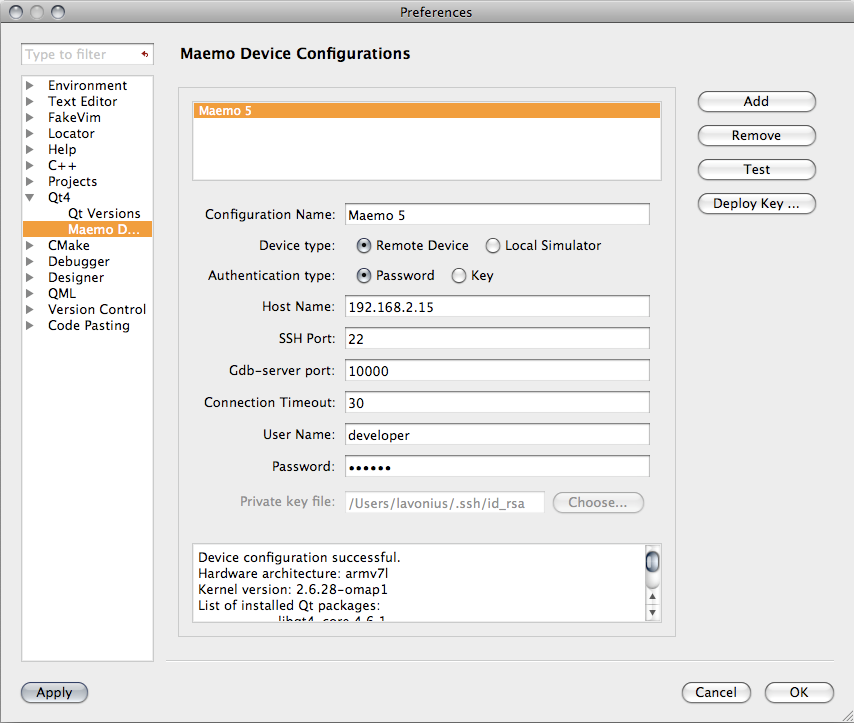Remove the selected device configuration

point(756,135)
